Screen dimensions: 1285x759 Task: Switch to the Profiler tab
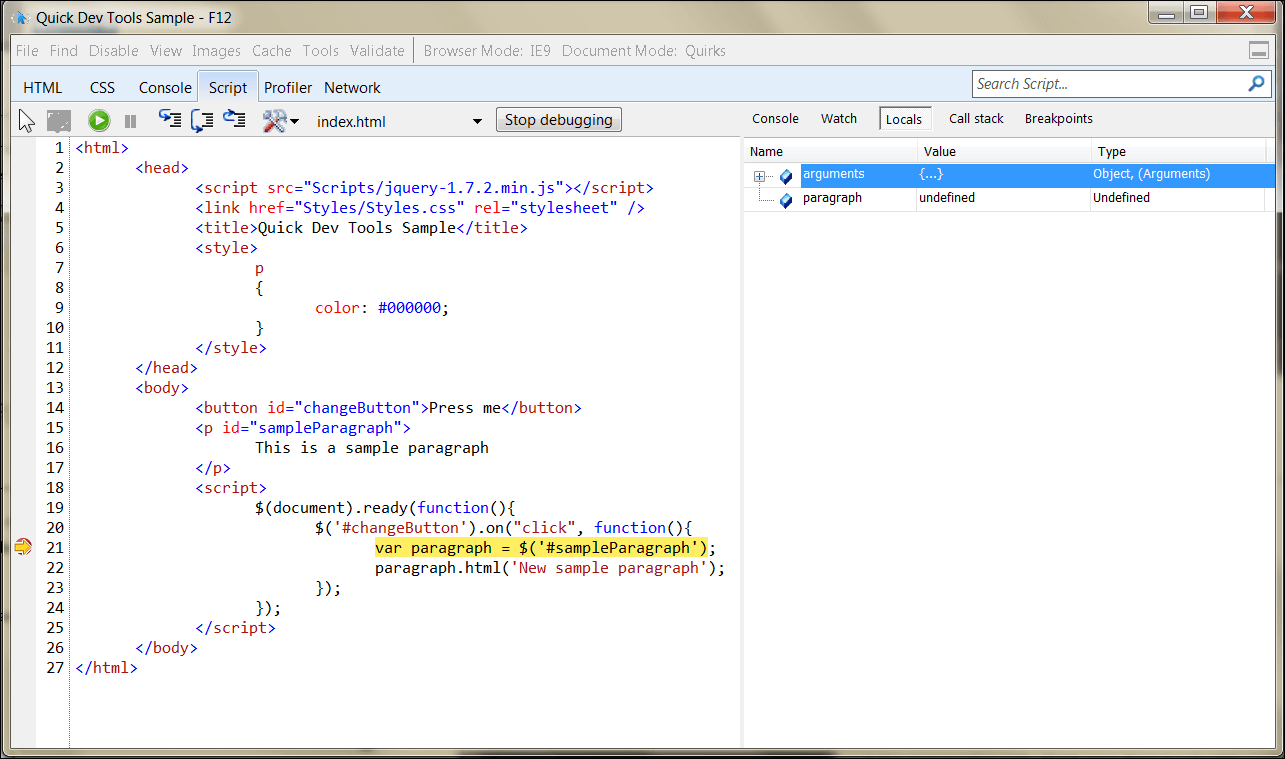click(x=288, y=88)
